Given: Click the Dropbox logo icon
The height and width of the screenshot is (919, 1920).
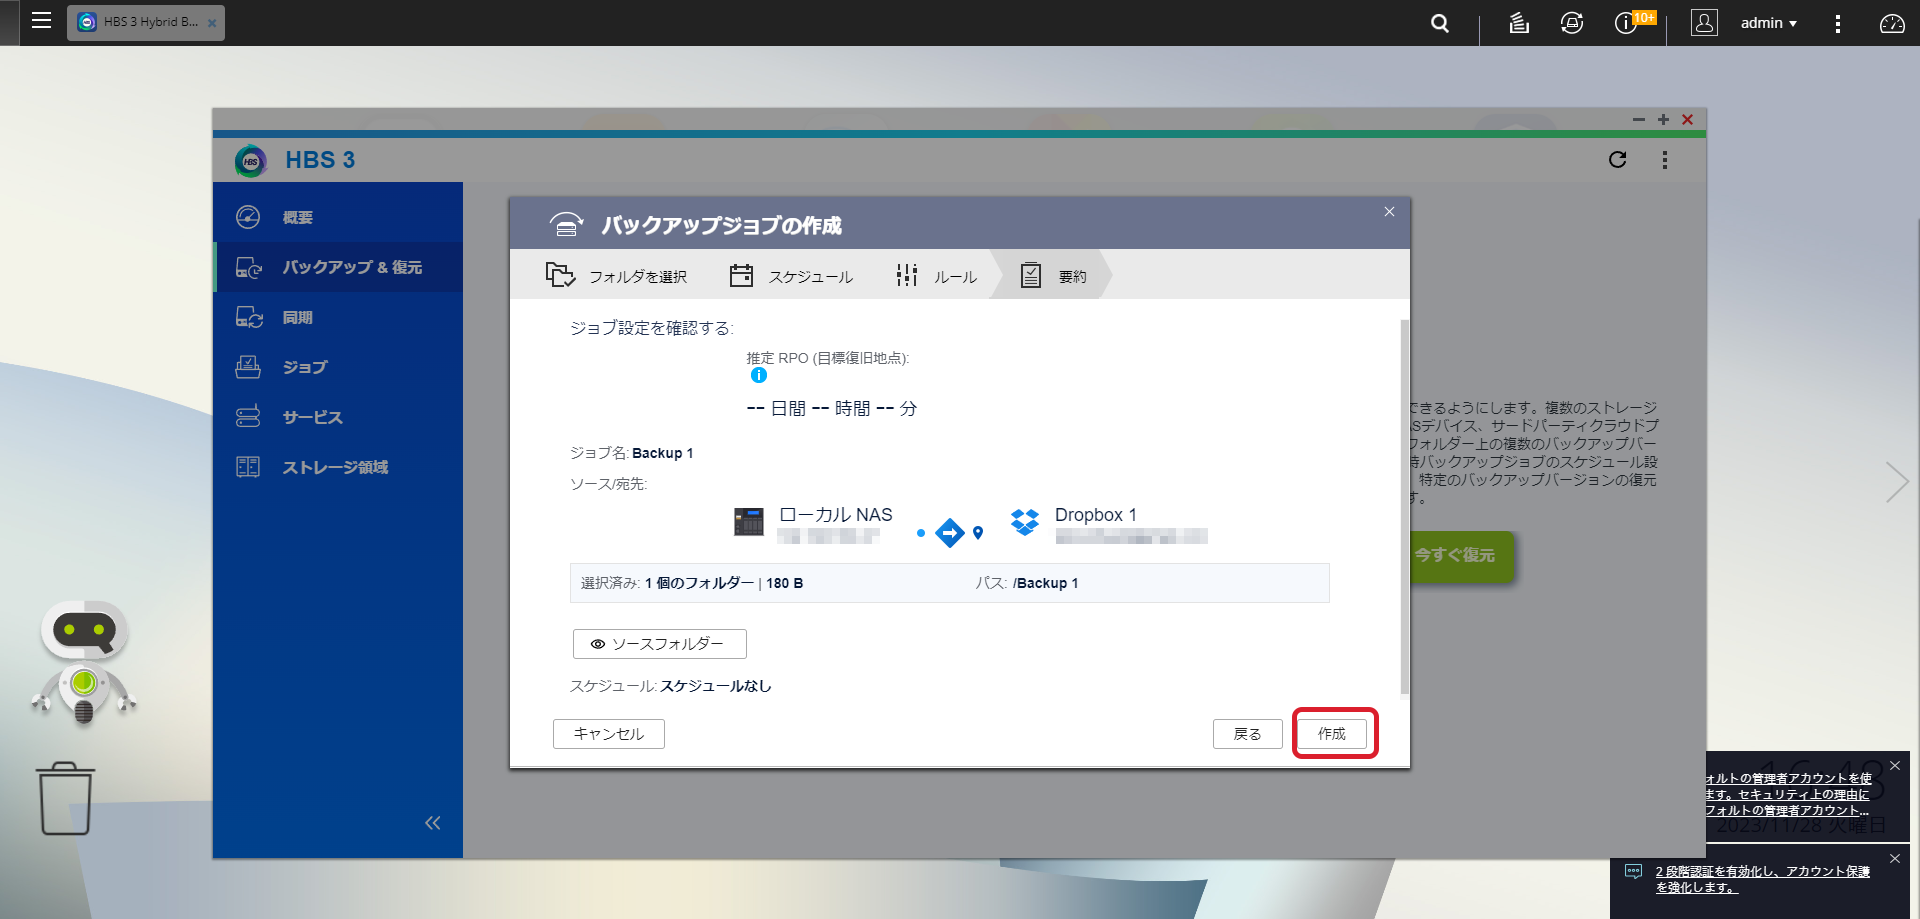Looking at the screenshot, I should (x=1025, y=521).
